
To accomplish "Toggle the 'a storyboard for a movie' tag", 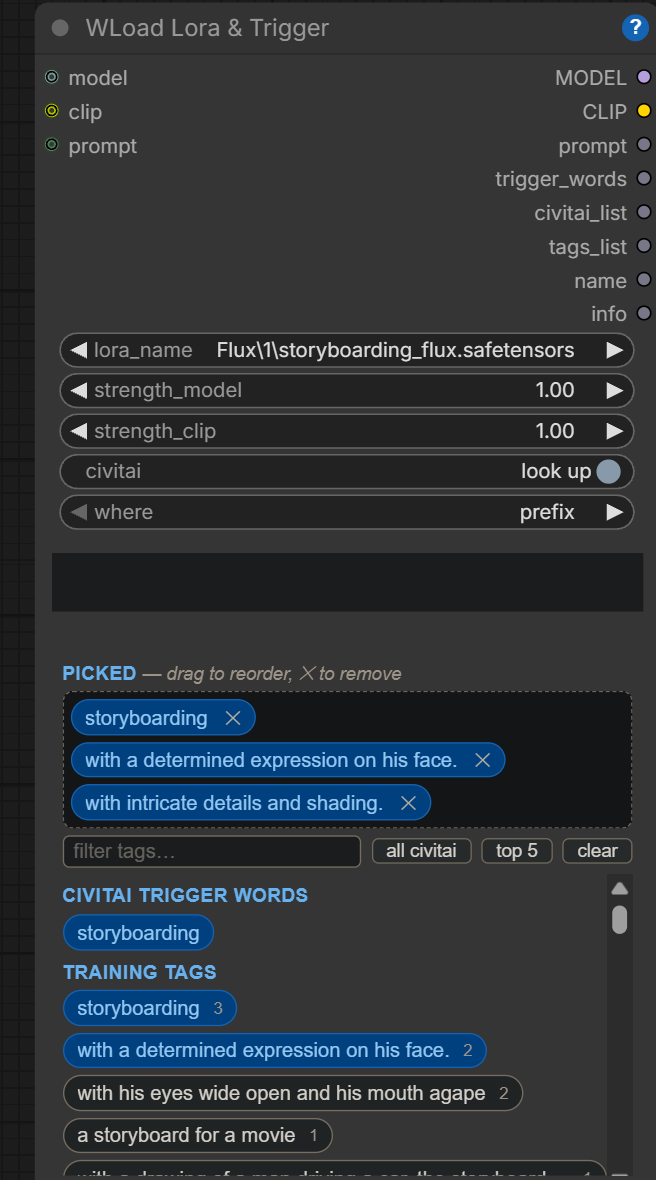I will (197, 1135).
